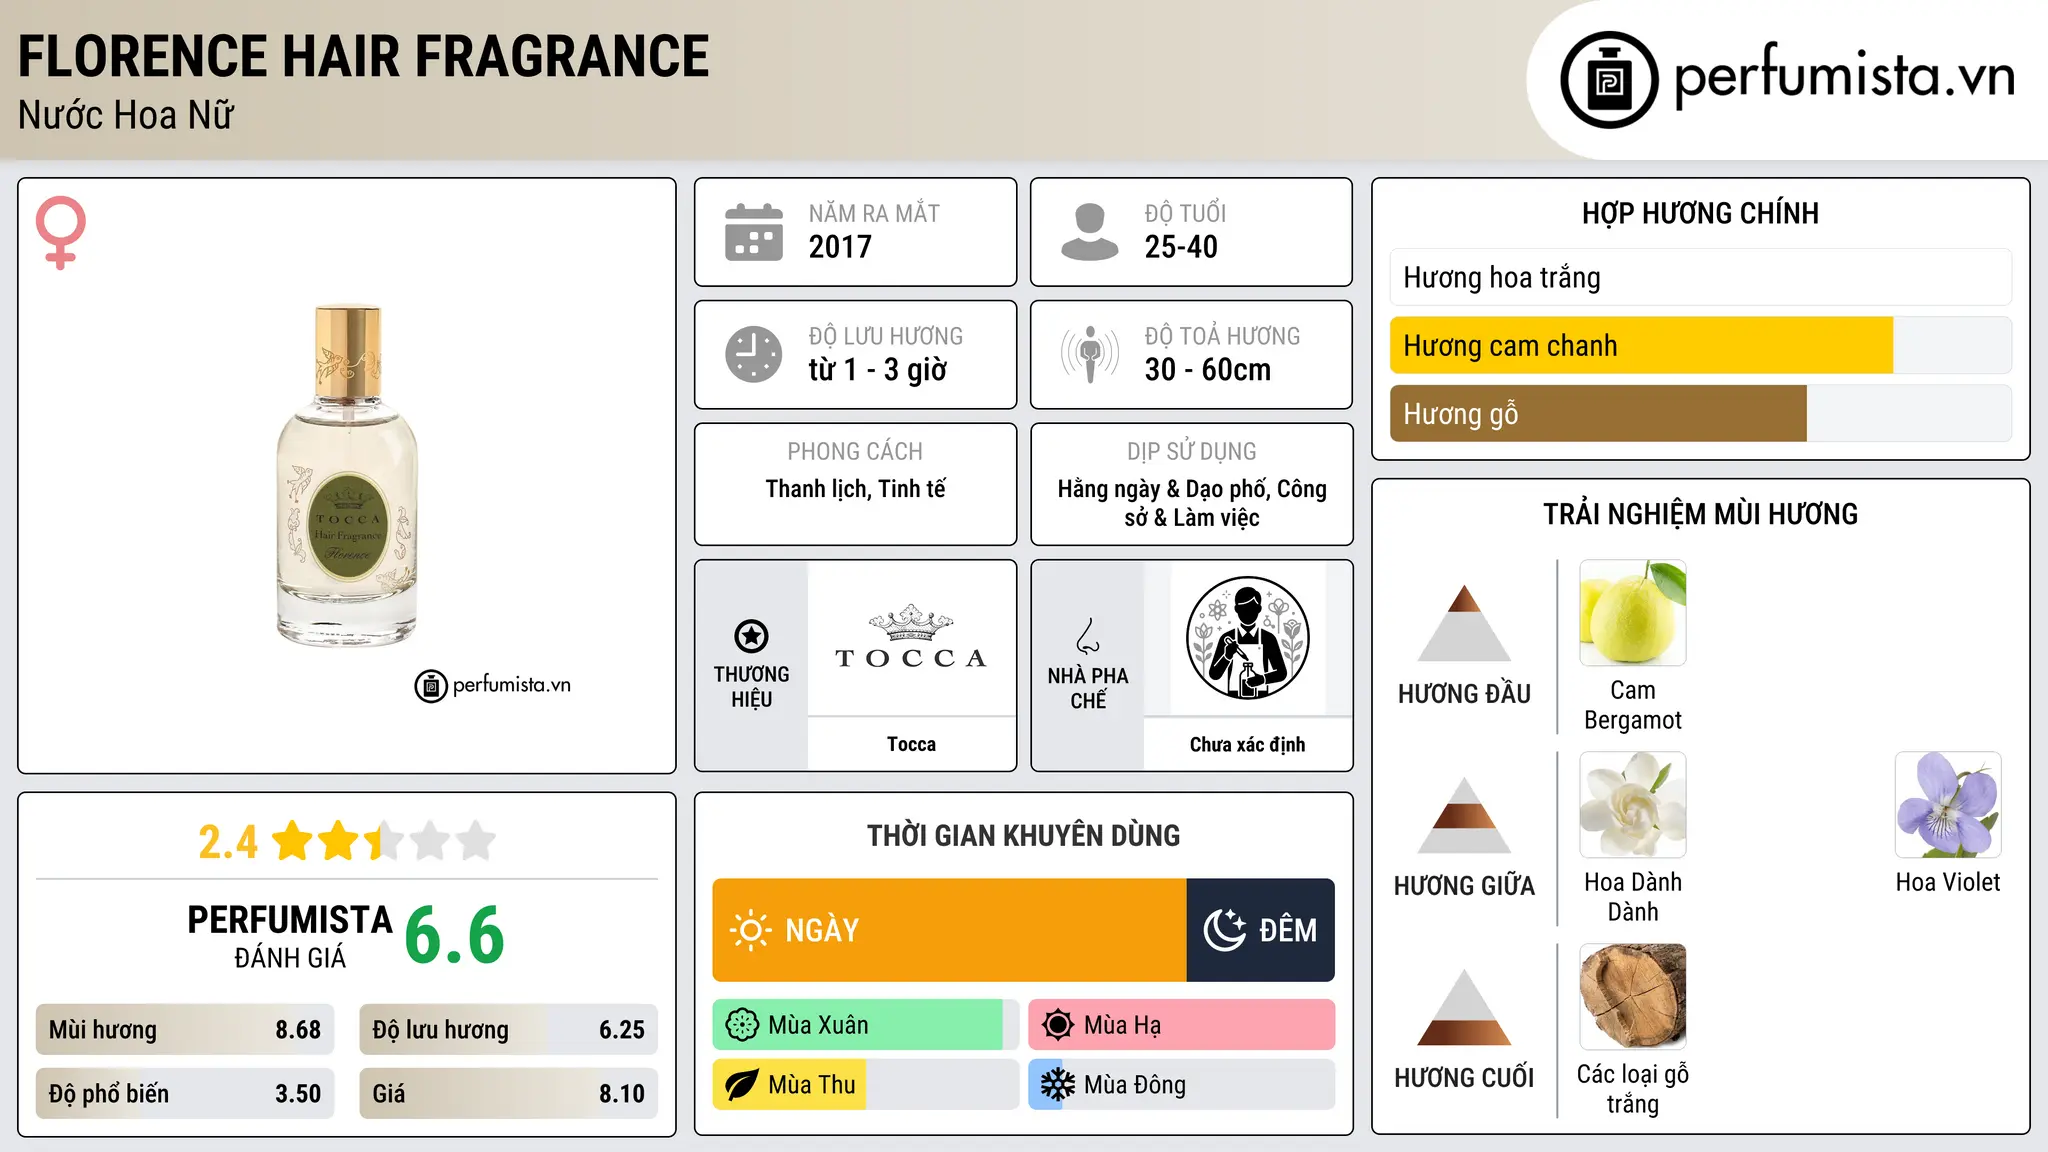Click the calendar icon beside Năm ra mắt

[754, 232]
